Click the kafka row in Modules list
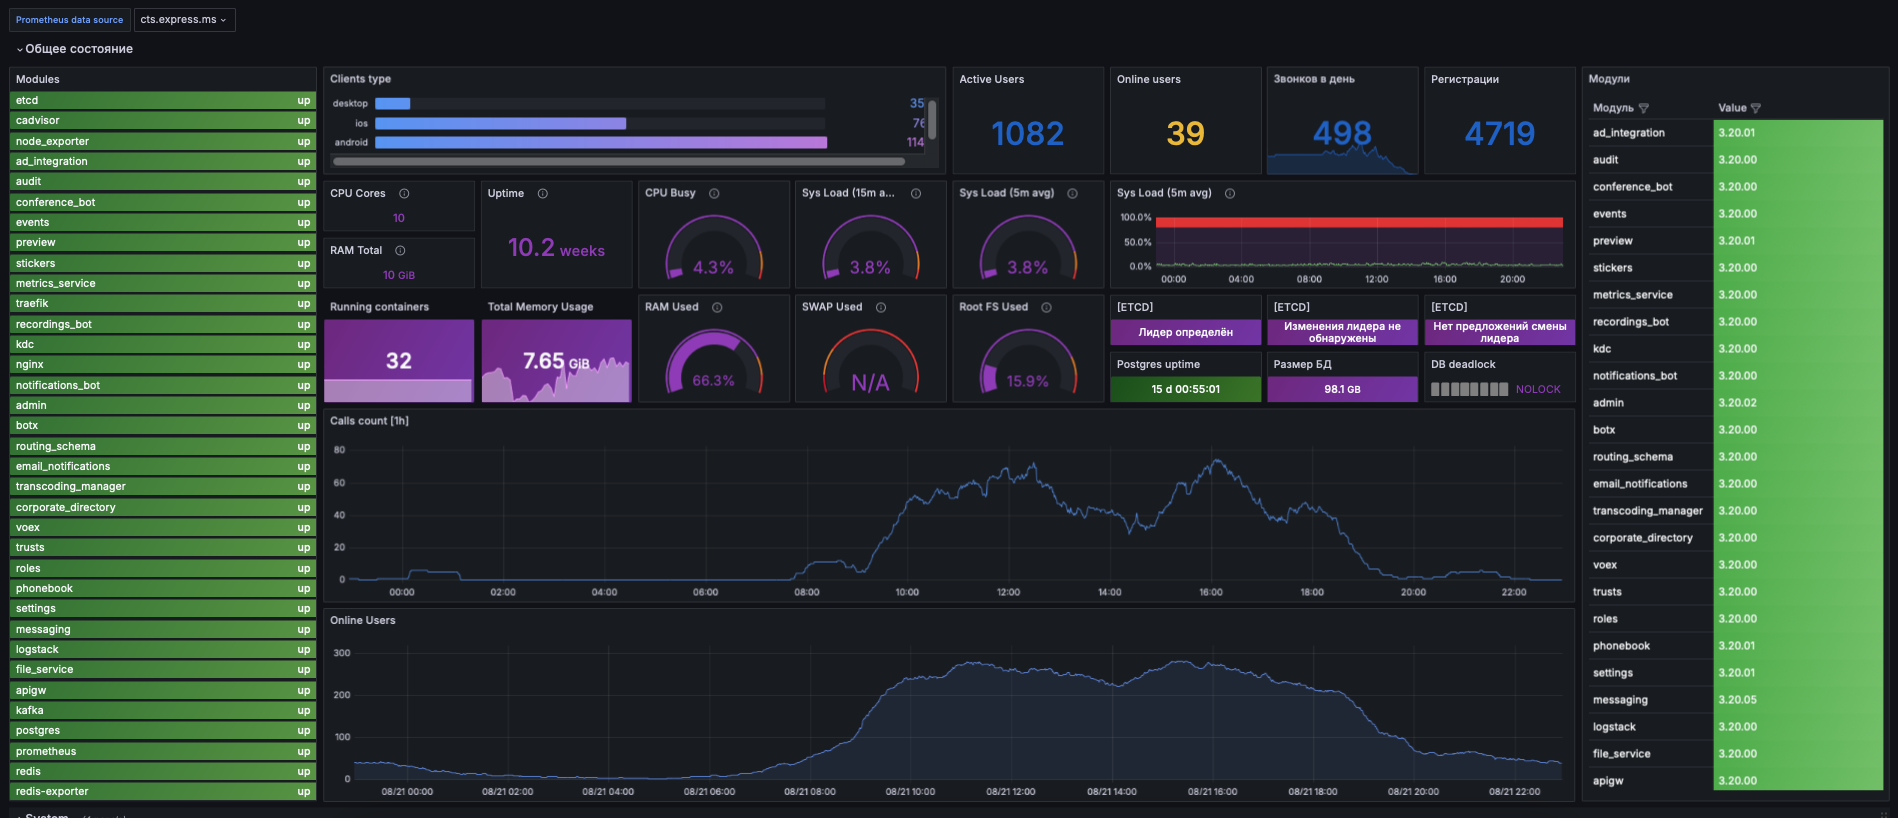This screenshot has width=1898, height=818. coord(163,710)
